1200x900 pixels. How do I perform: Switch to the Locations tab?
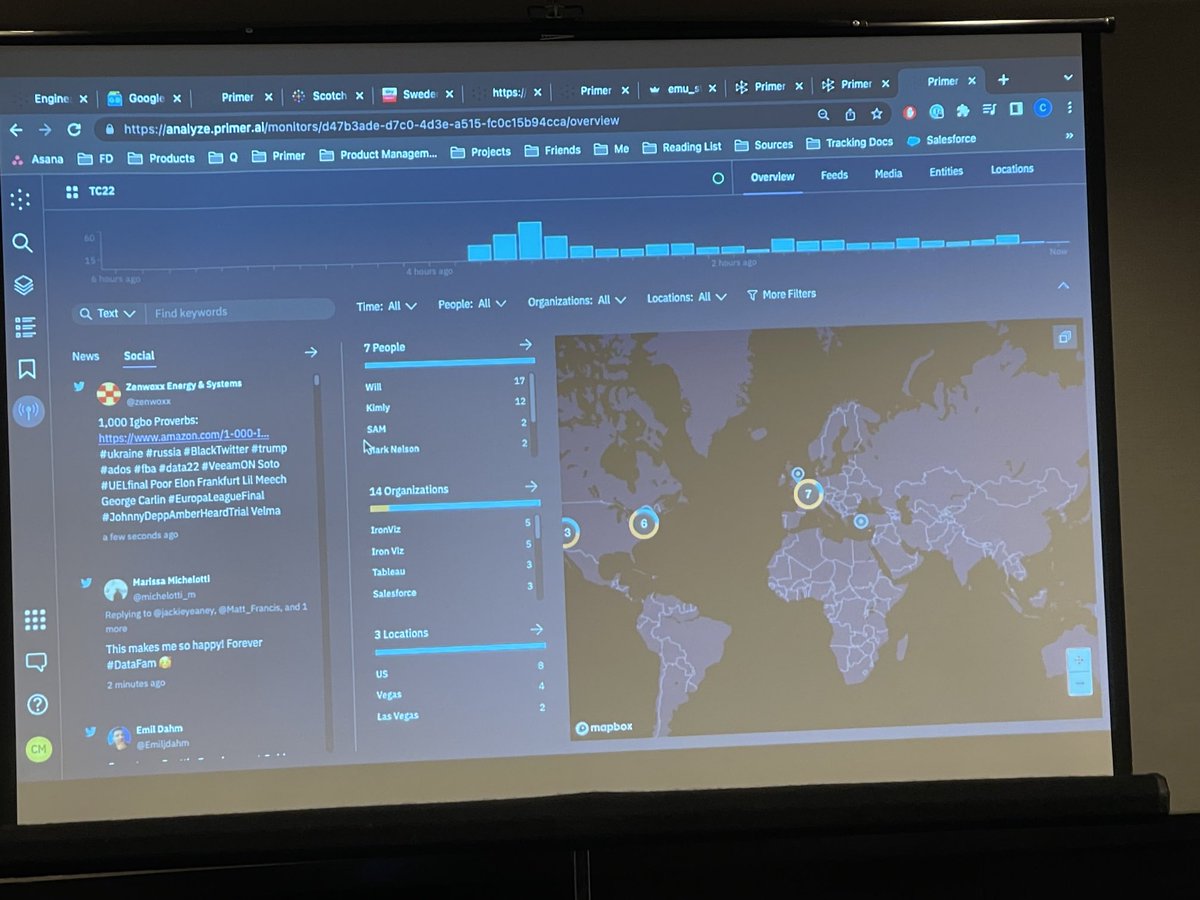tap(1012, 169)
